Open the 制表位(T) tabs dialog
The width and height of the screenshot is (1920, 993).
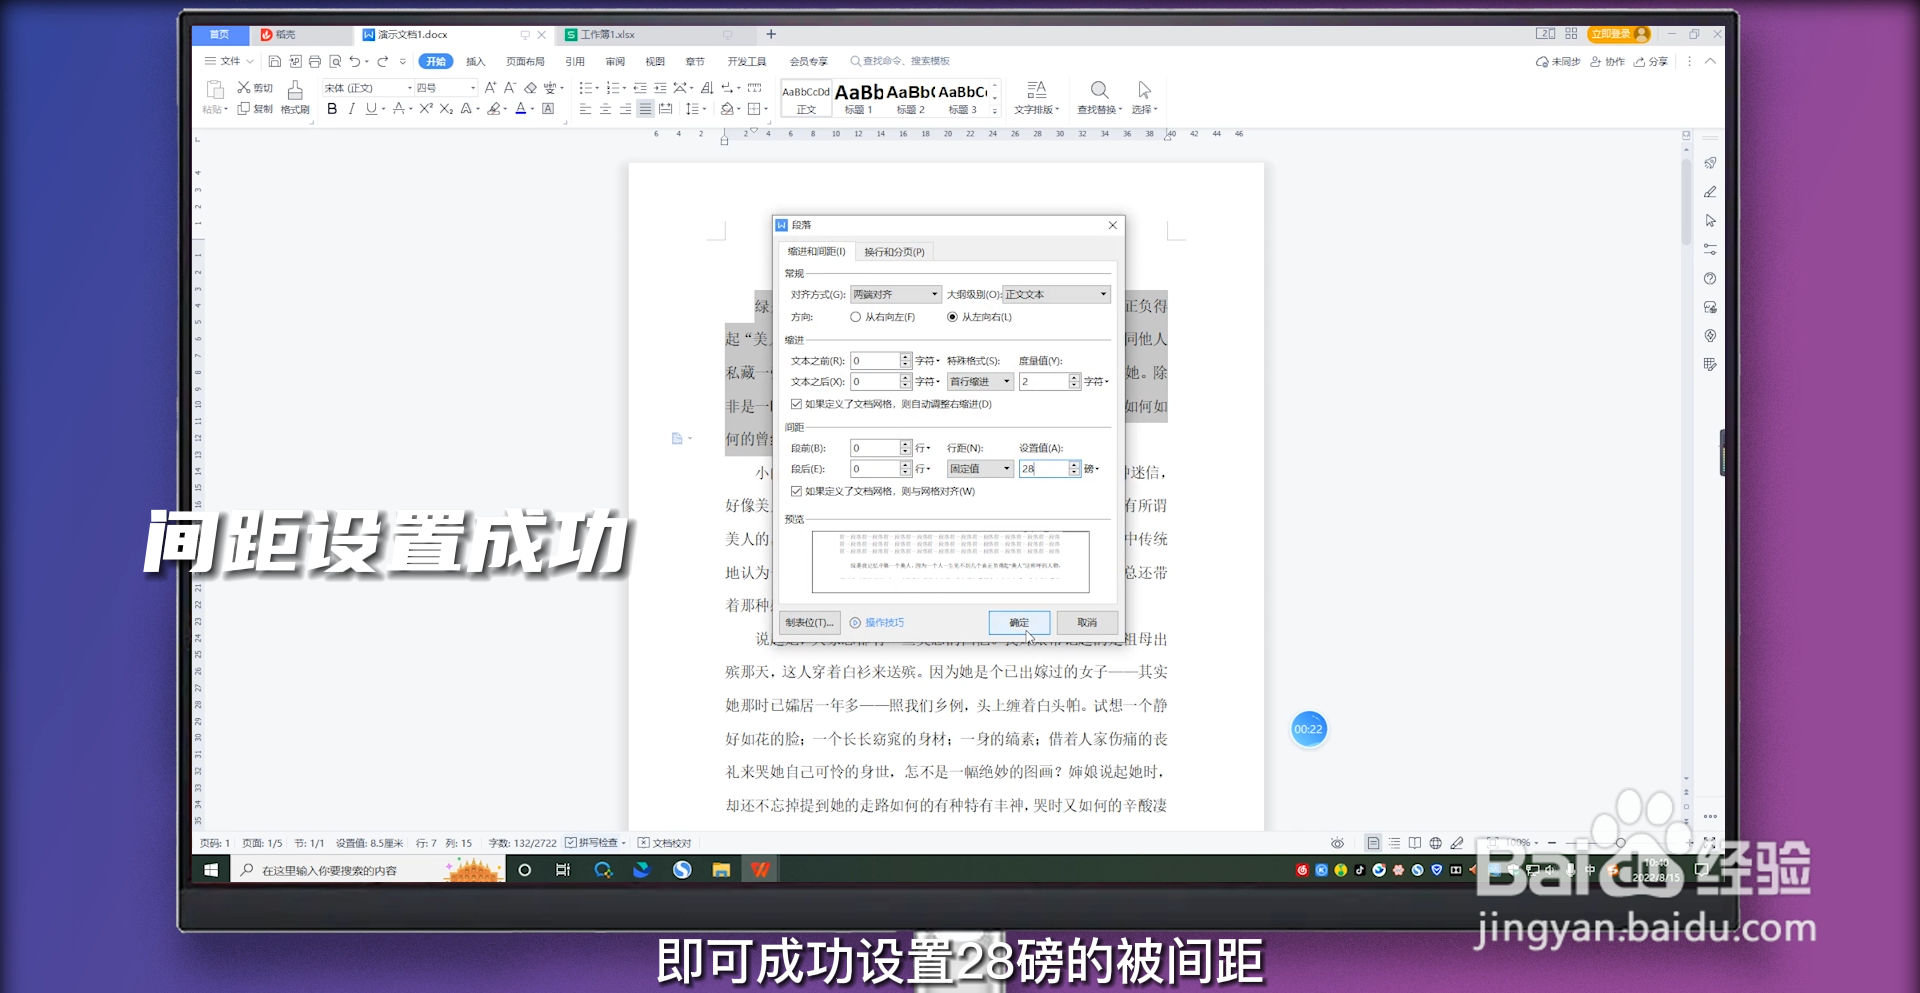(810, 622)
